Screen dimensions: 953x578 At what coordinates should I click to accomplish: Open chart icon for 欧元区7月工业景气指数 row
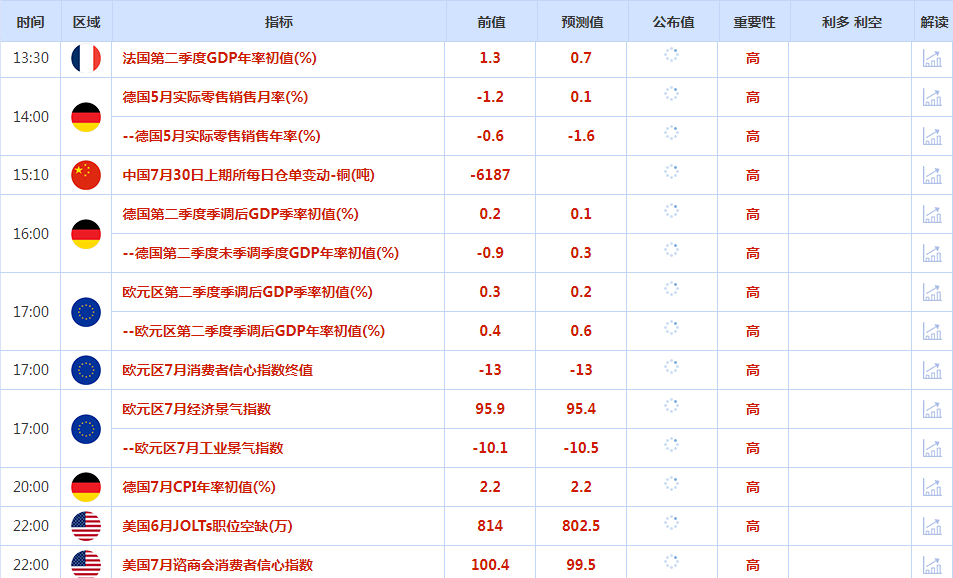point(932,448)
